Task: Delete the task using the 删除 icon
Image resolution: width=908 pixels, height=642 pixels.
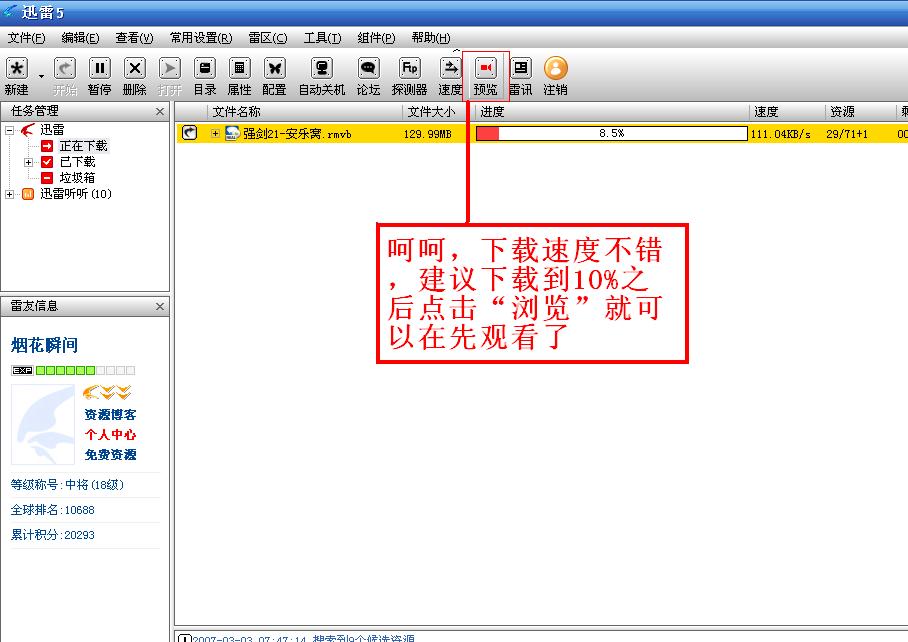Action: [x=134, y=68]
